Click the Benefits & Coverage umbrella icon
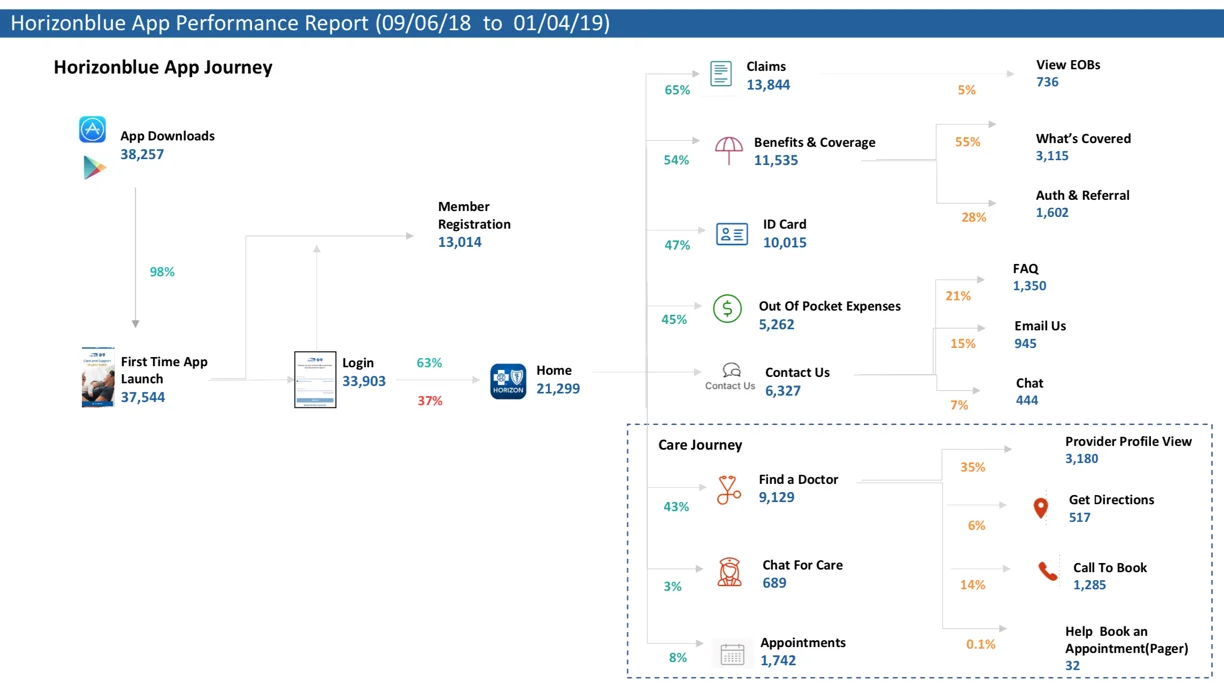The width and height of the screenshot is (1224, 696). click(x=729, y=150)
